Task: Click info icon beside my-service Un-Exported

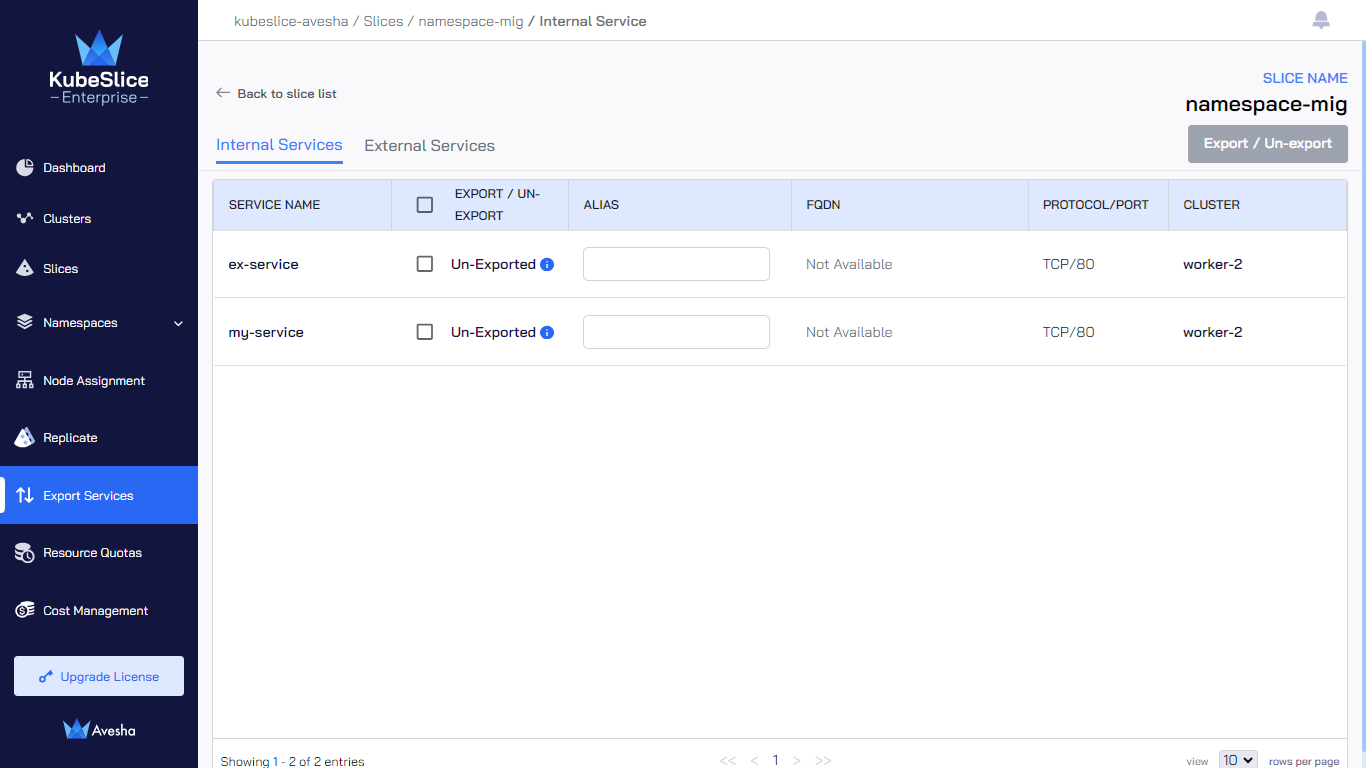Action: pyautogui.click(x=547, y=332)
